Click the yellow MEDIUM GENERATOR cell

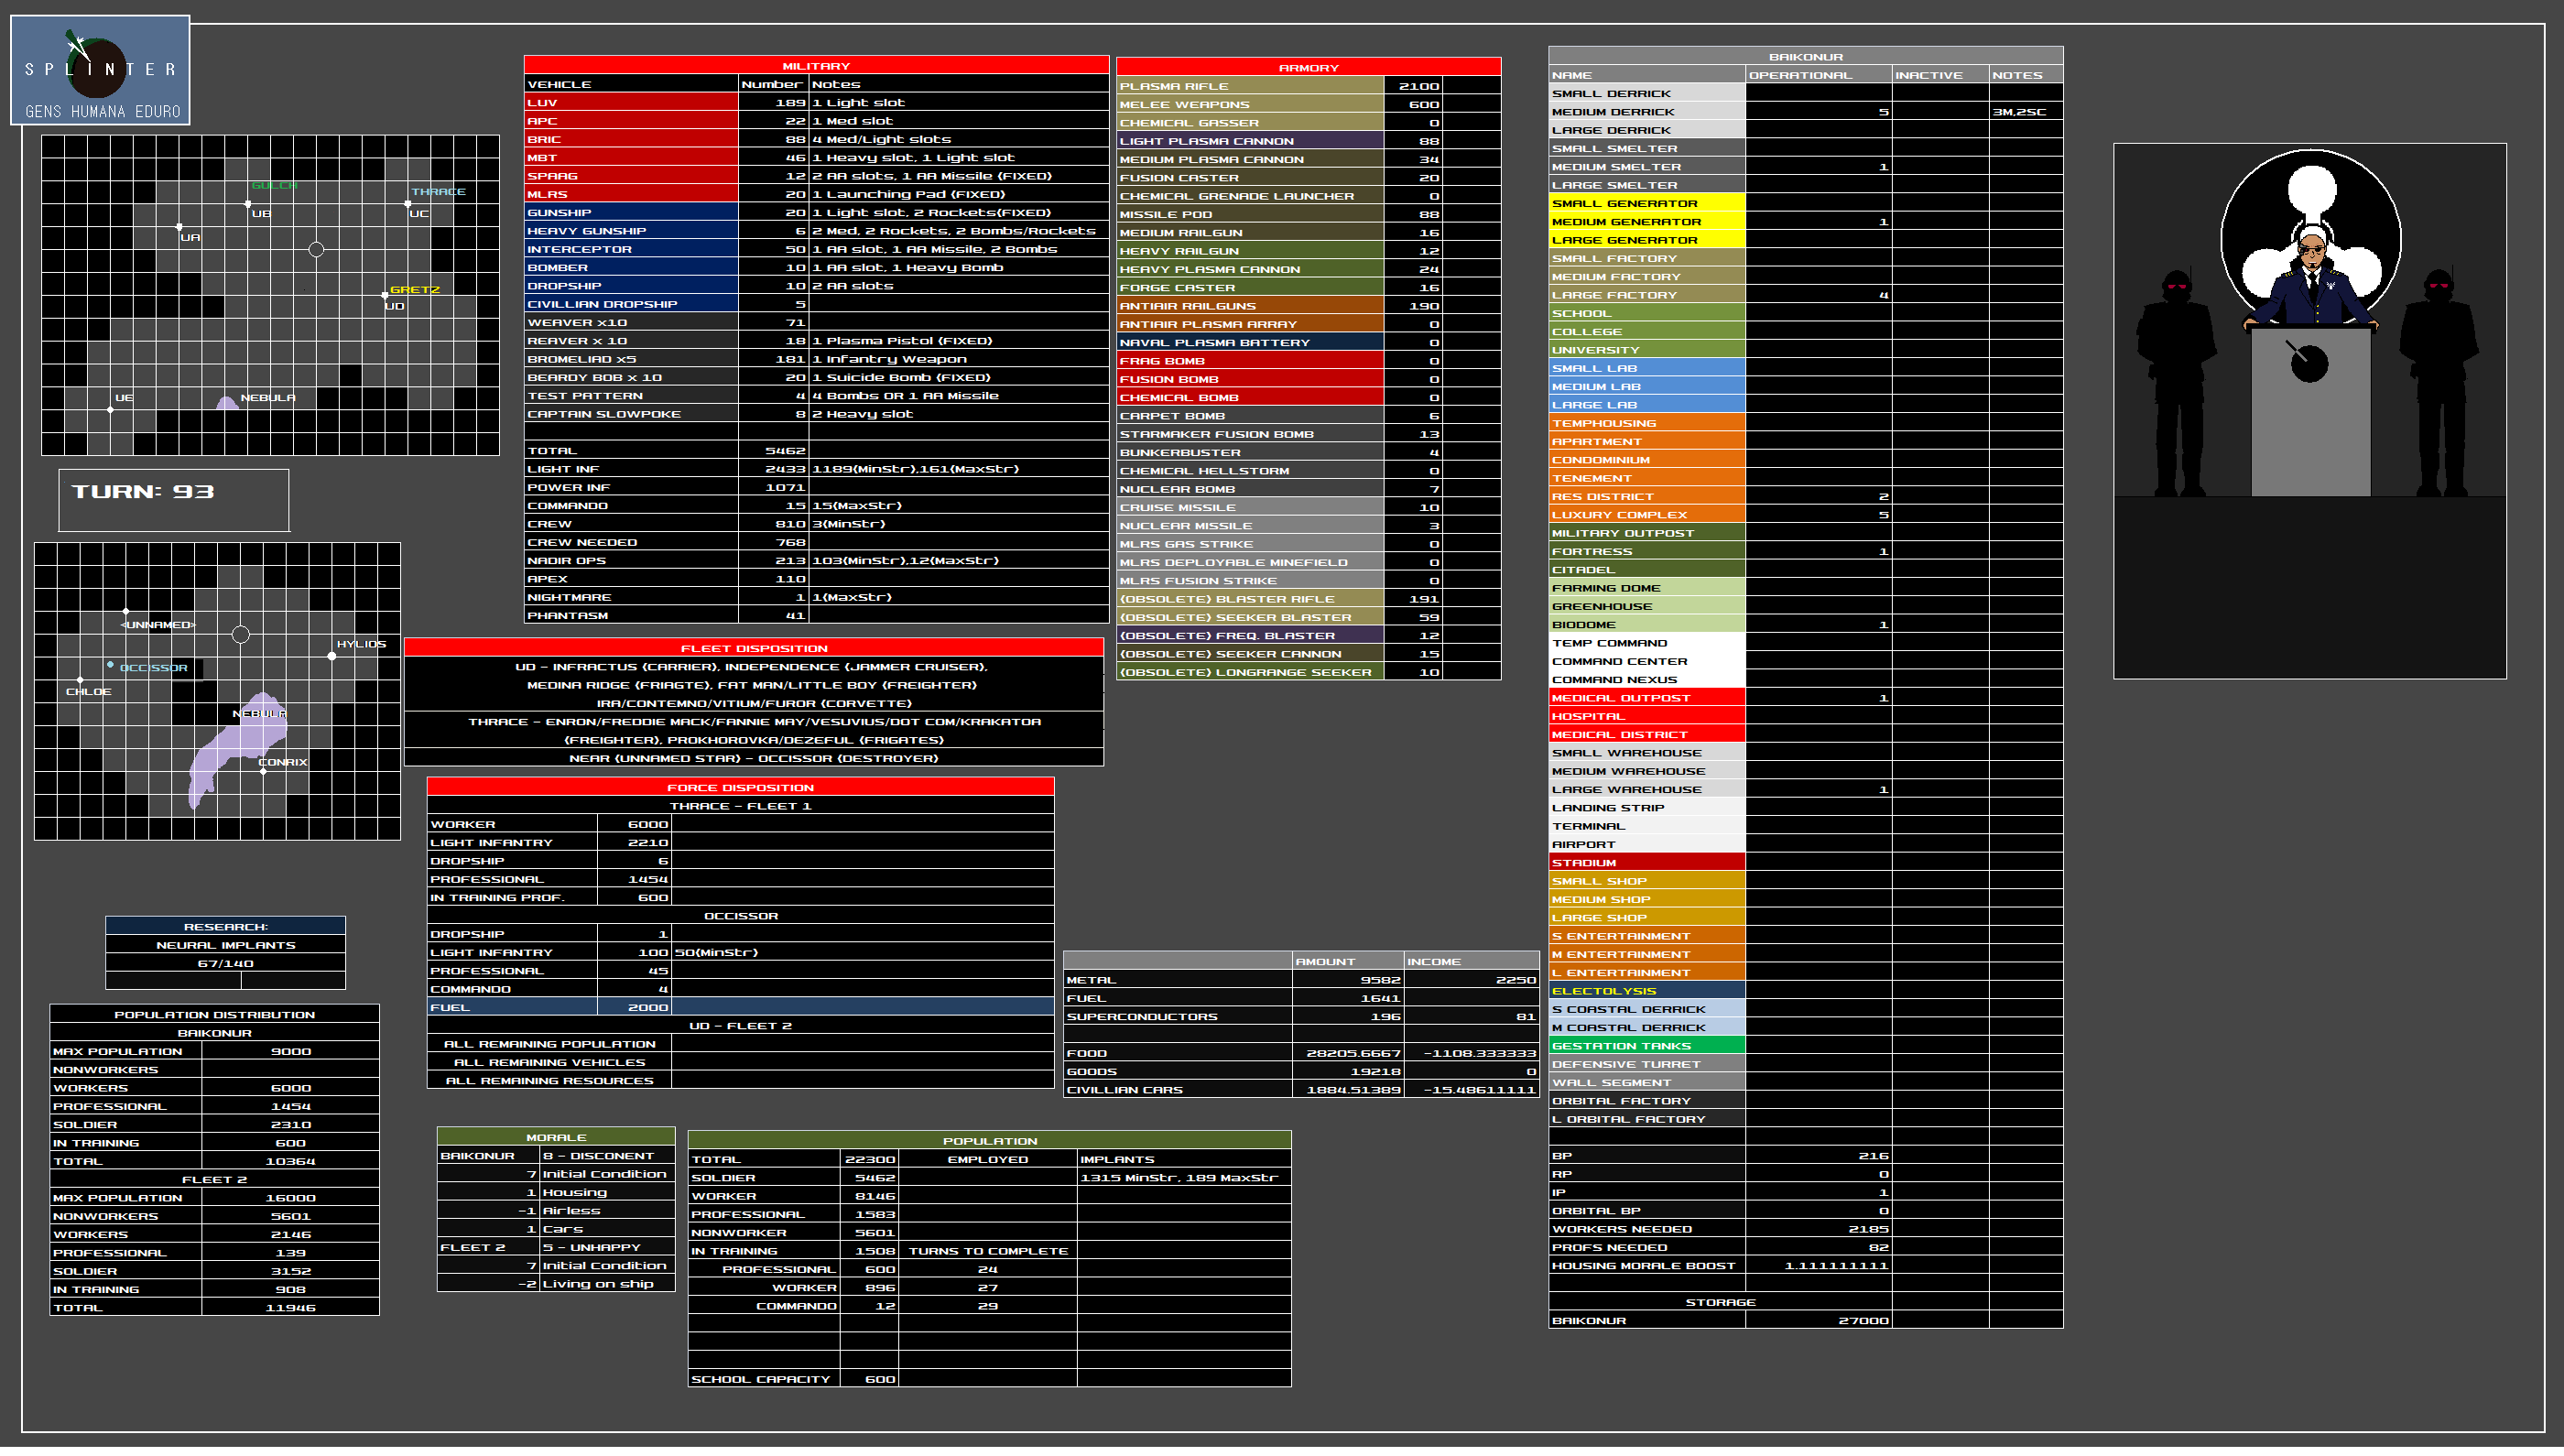coord(1646,222)
